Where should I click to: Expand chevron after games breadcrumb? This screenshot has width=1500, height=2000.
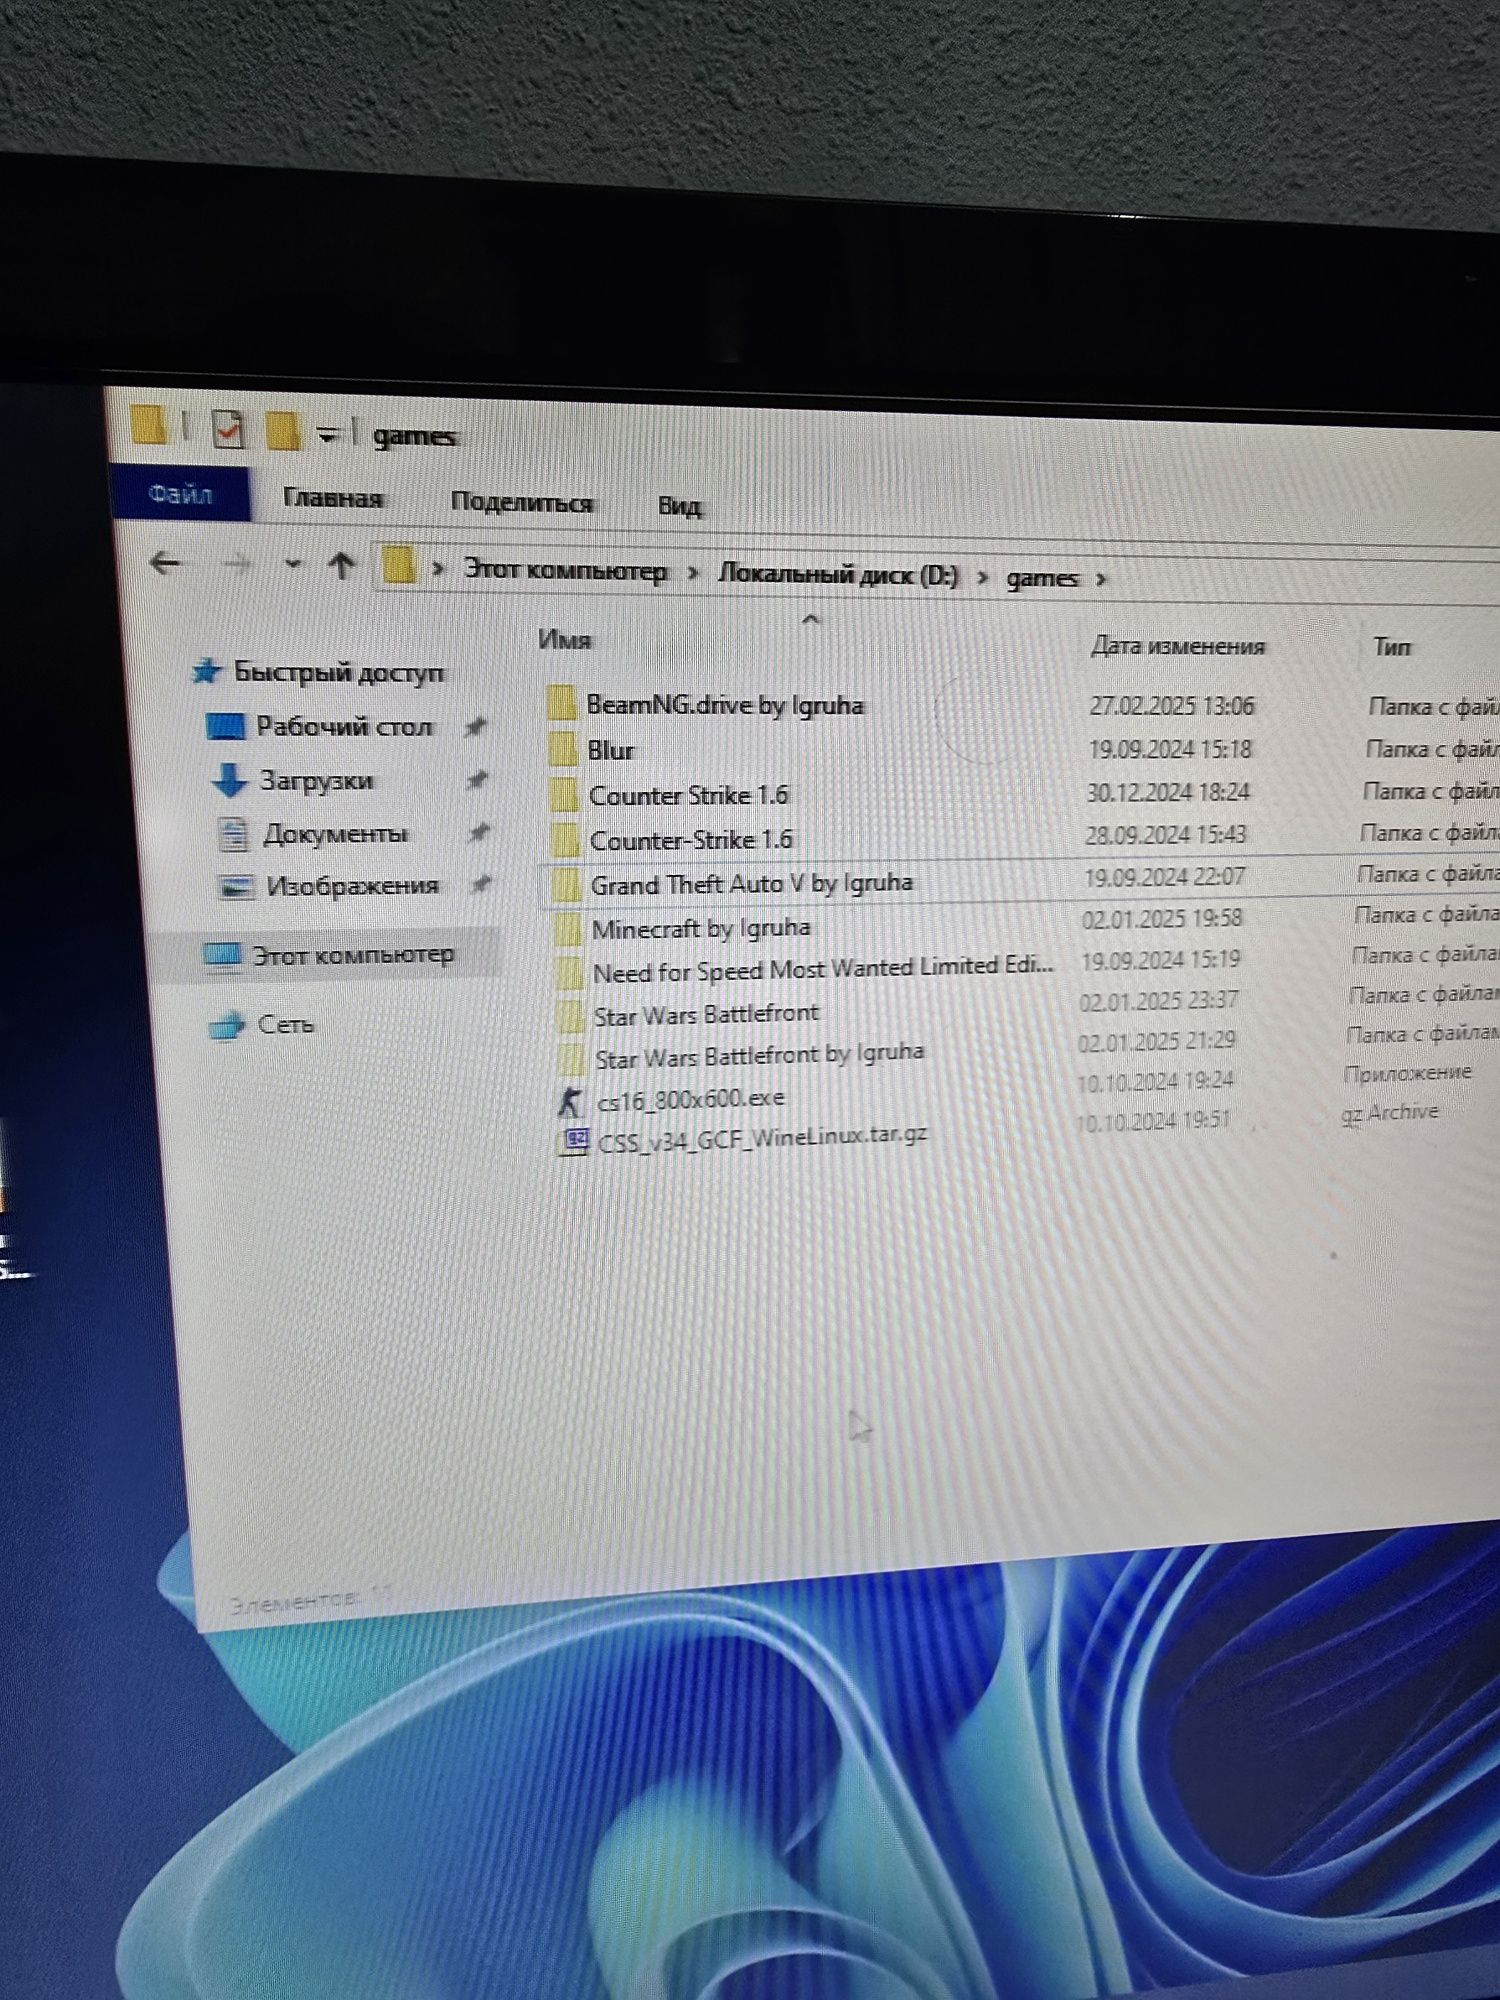(1101, 579)
